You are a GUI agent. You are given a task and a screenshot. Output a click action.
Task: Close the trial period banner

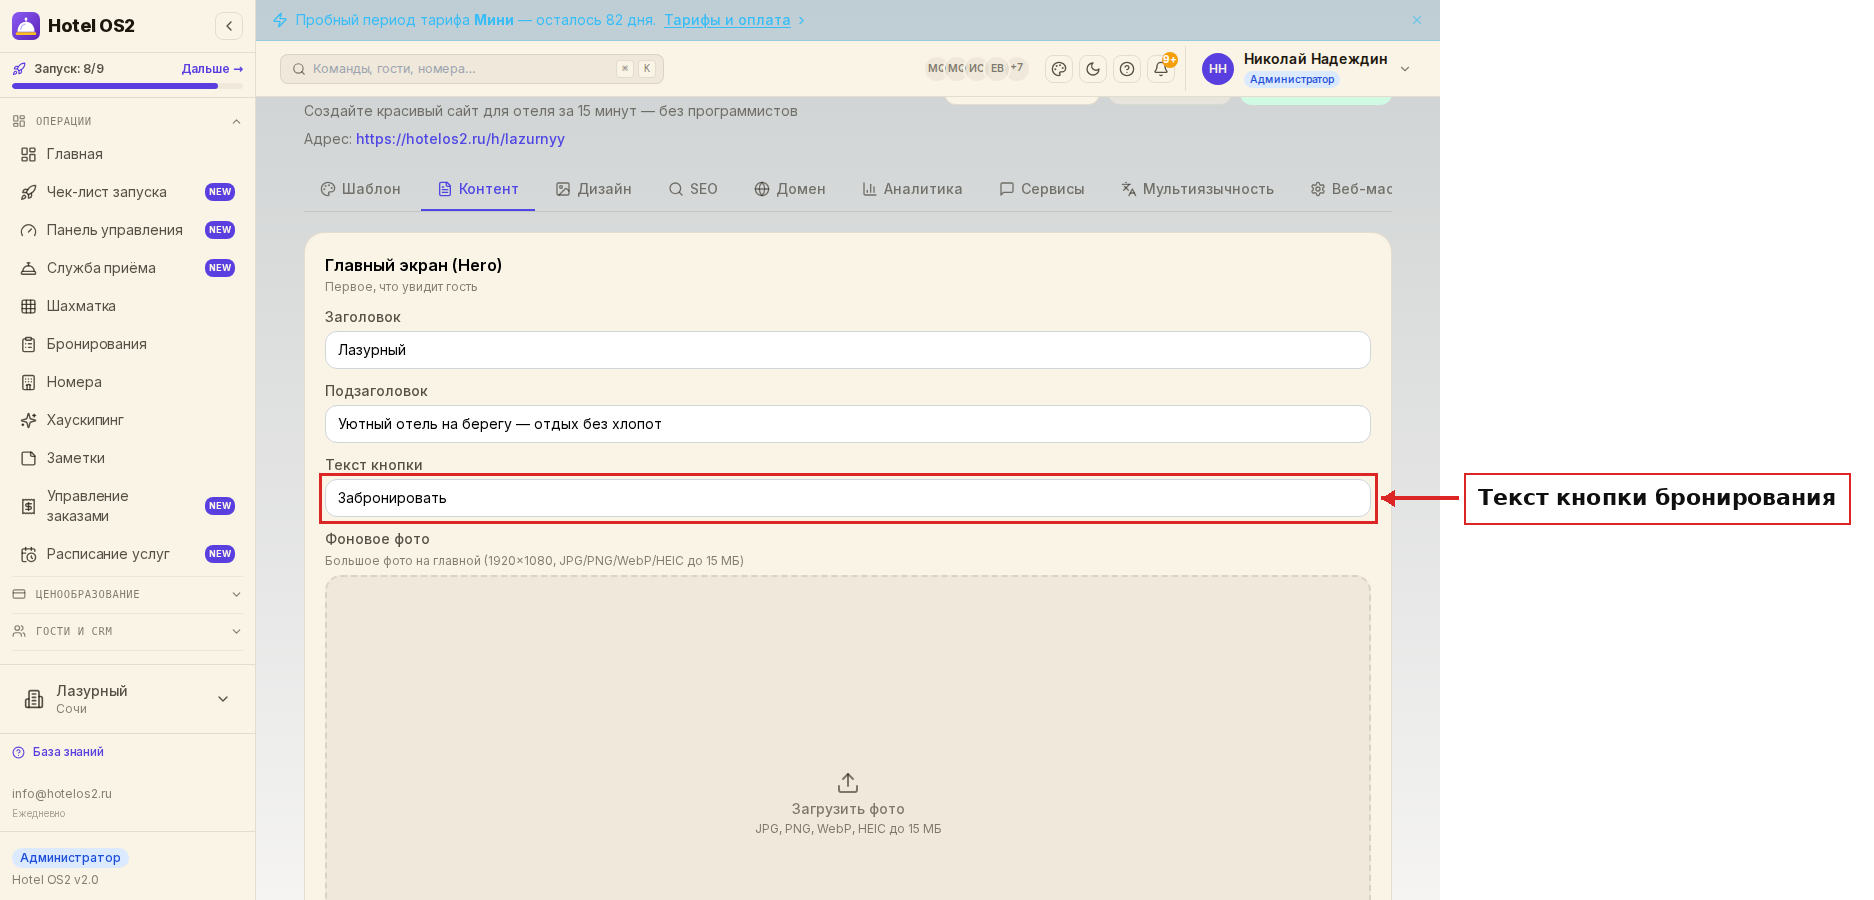[x=1417, y=20]
